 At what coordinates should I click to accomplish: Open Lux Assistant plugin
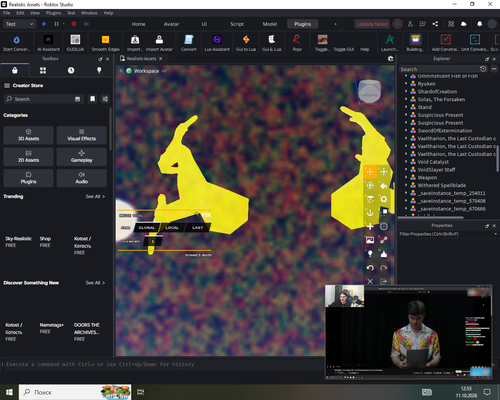point(217,43)
